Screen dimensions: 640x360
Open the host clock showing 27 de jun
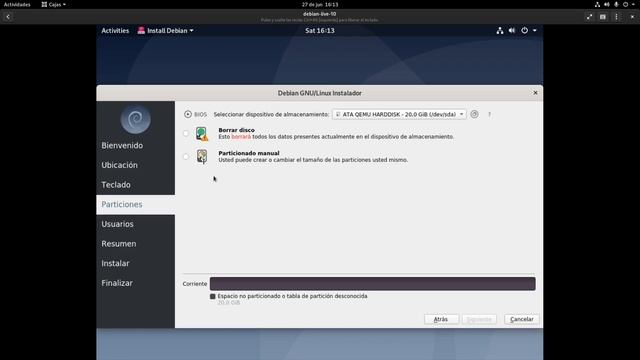(x=320, y=4)
